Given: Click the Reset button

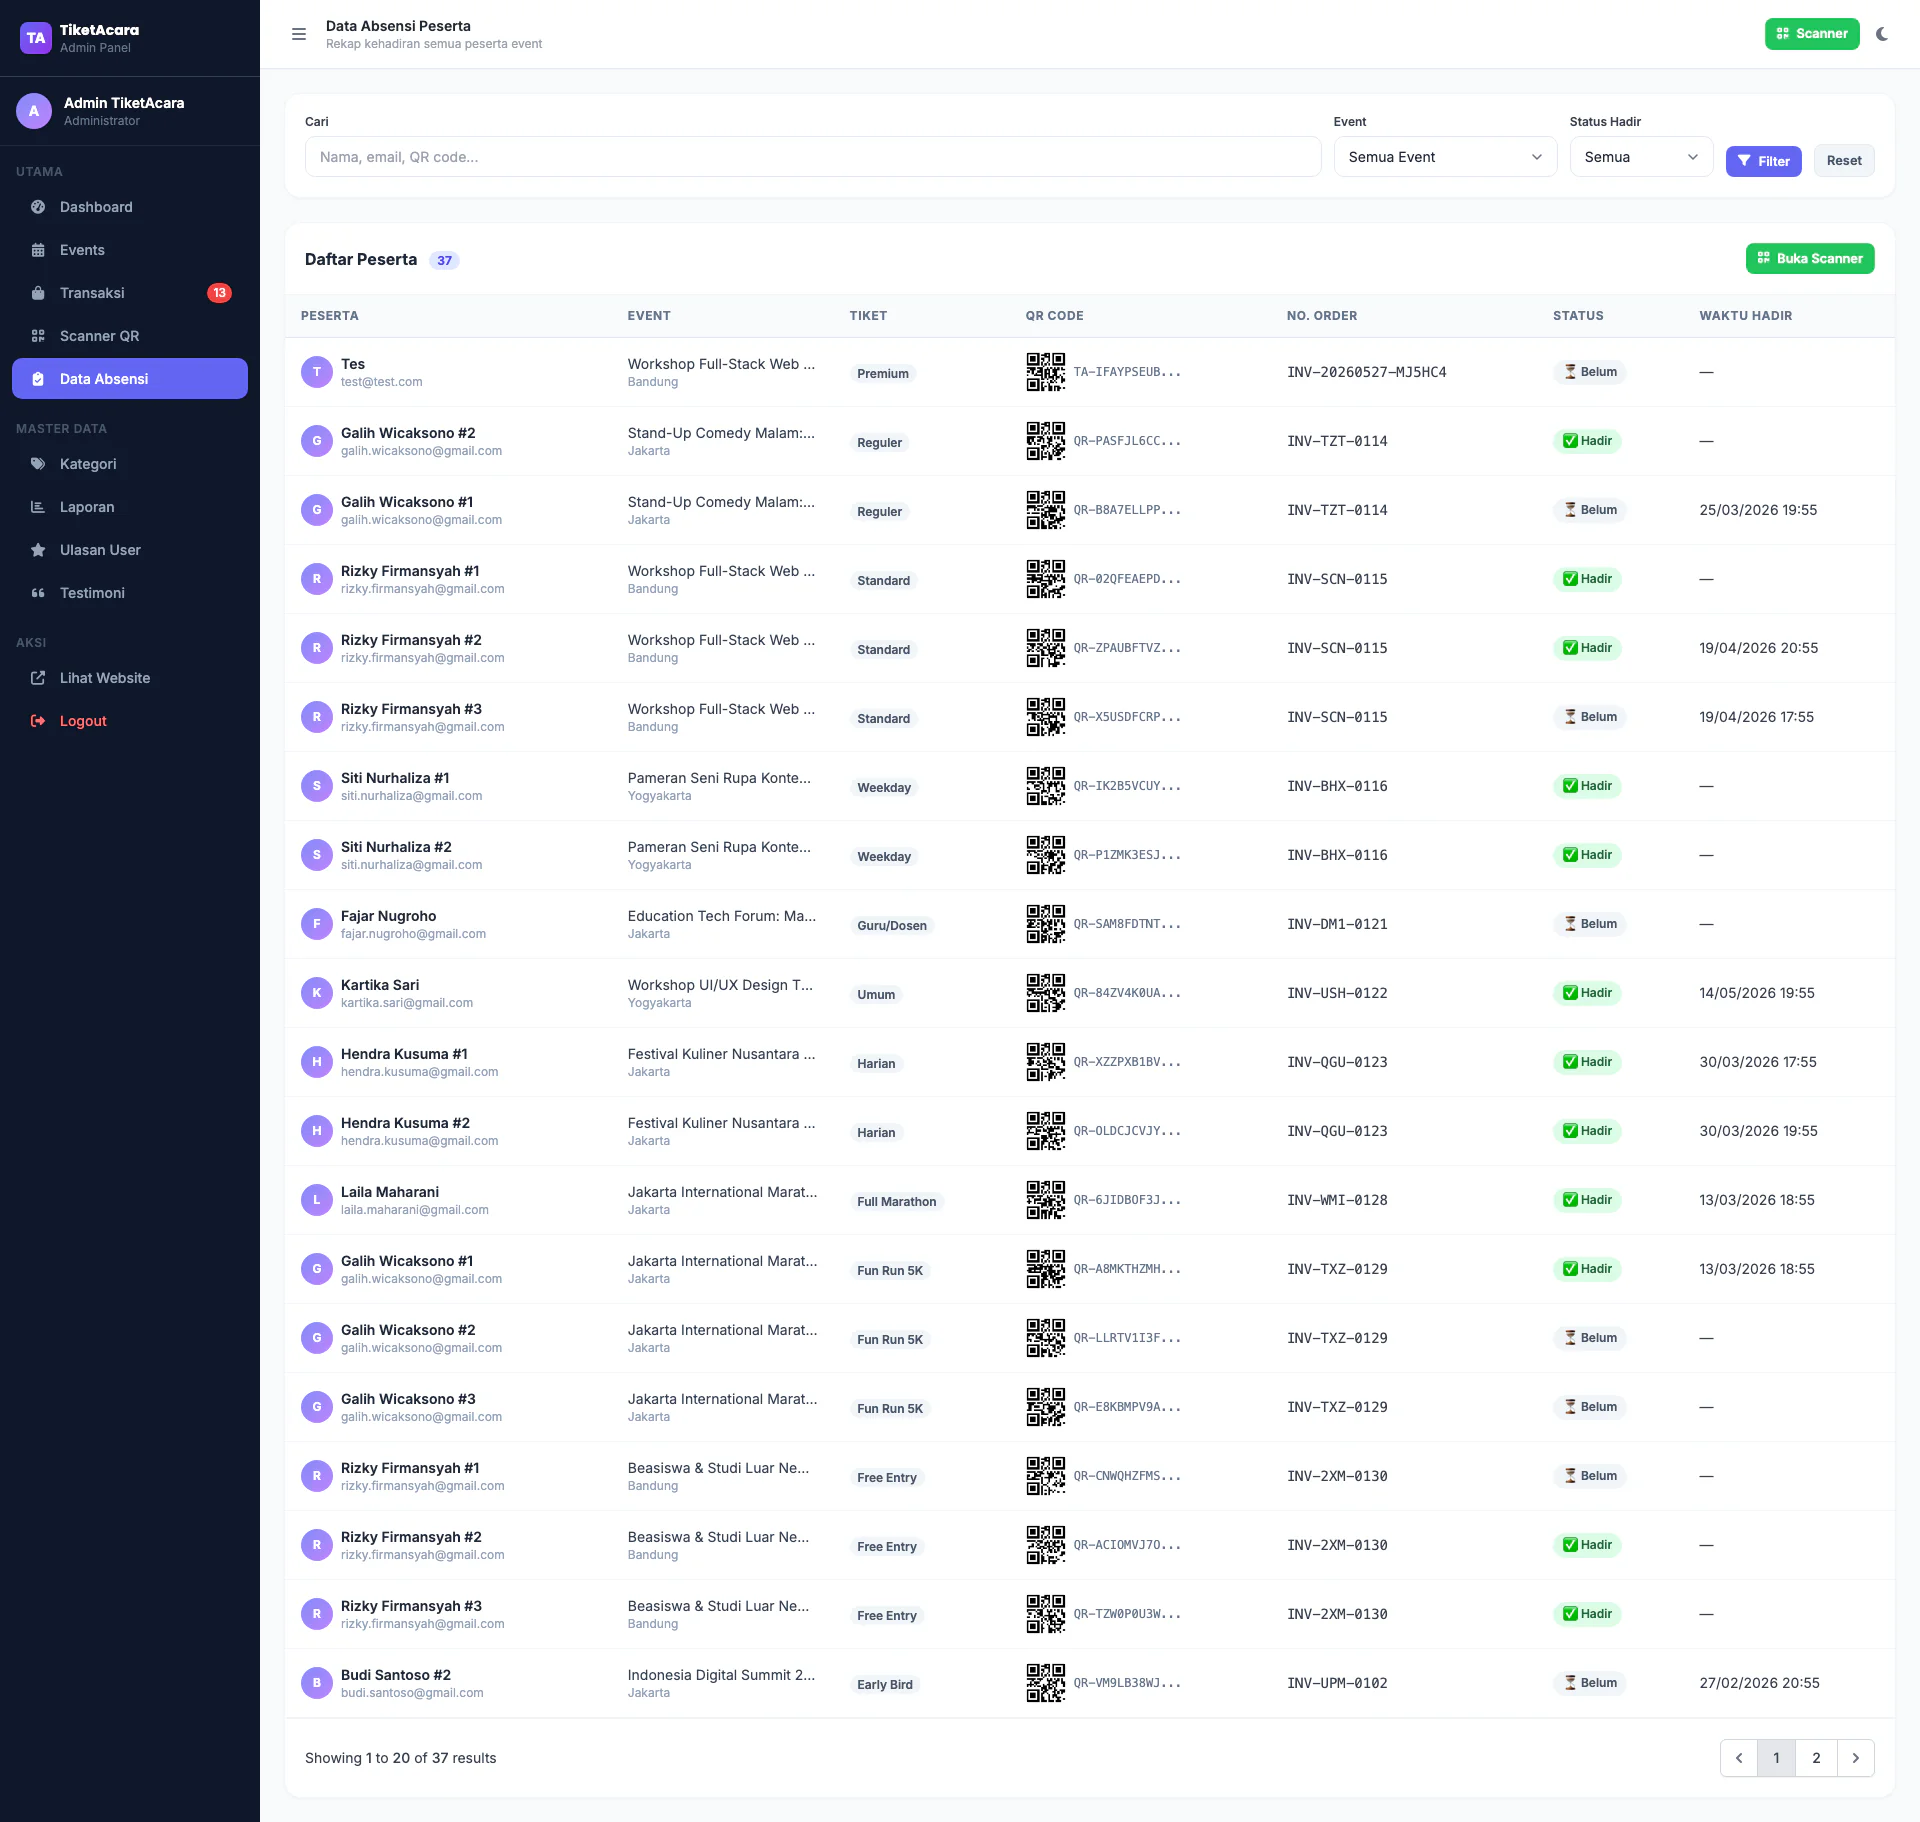Looking at the screenshot, I should coord(1843,161).
